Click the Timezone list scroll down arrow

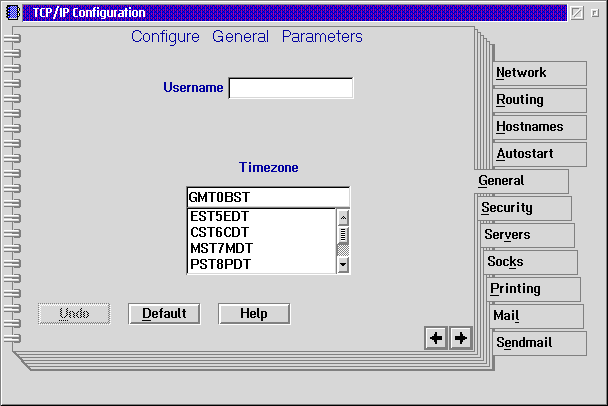tap(343, 265)
